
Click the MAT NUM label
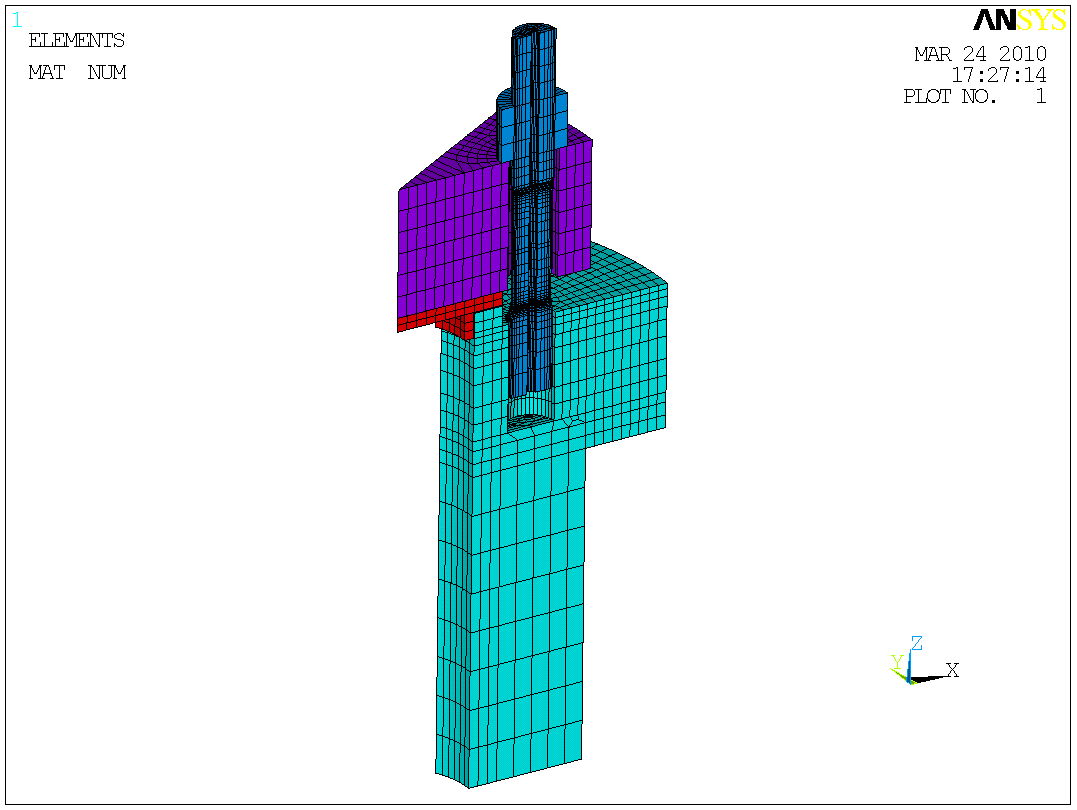pos(76,73)
